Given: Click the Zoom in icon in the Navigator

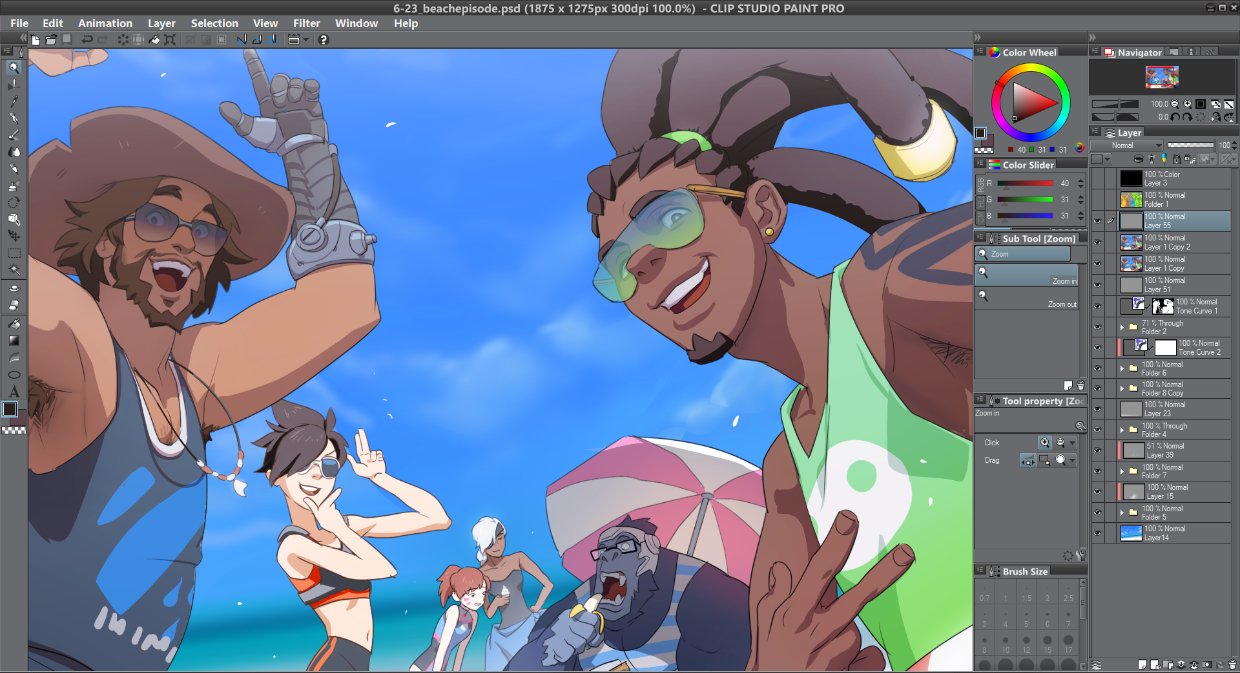Looking at the screenshot, I should [1188, 104].
